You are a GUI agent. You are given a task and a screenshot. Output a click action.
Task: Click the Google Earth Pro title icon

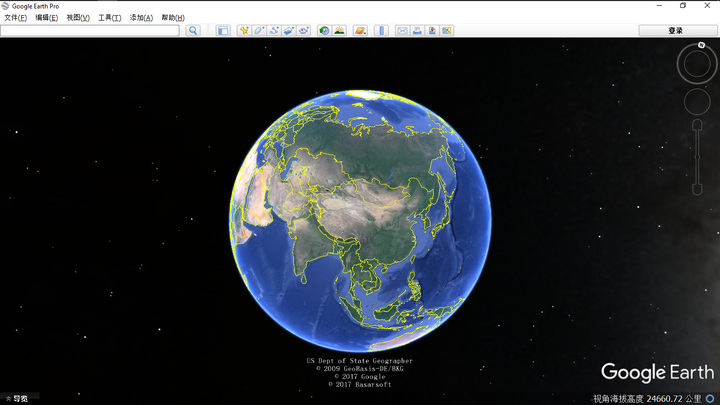pos(6,6)
